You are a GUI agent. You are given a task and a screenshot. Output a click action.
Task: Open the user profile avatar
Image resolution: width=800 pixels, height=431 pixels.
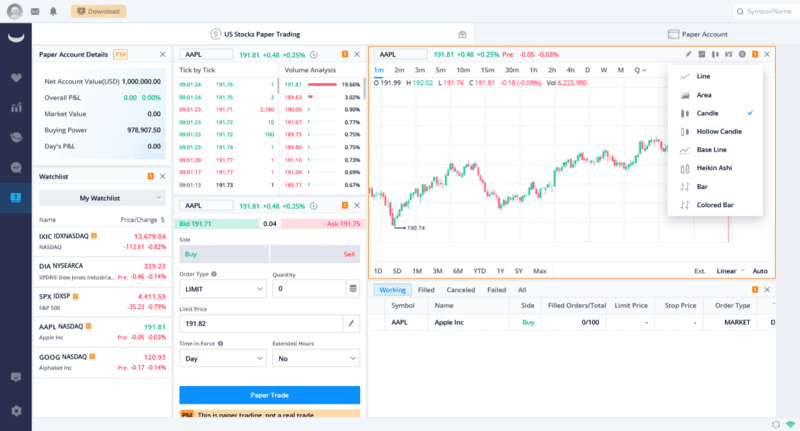click(15, 11)
